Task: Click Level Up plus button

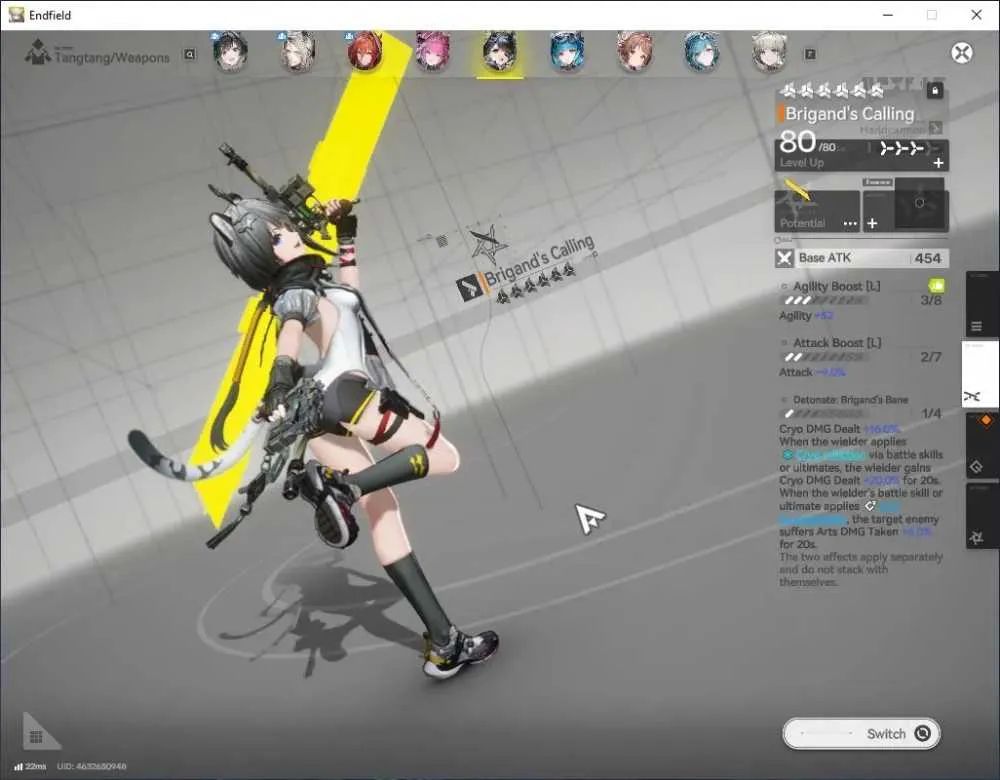Action: (938, 163)
